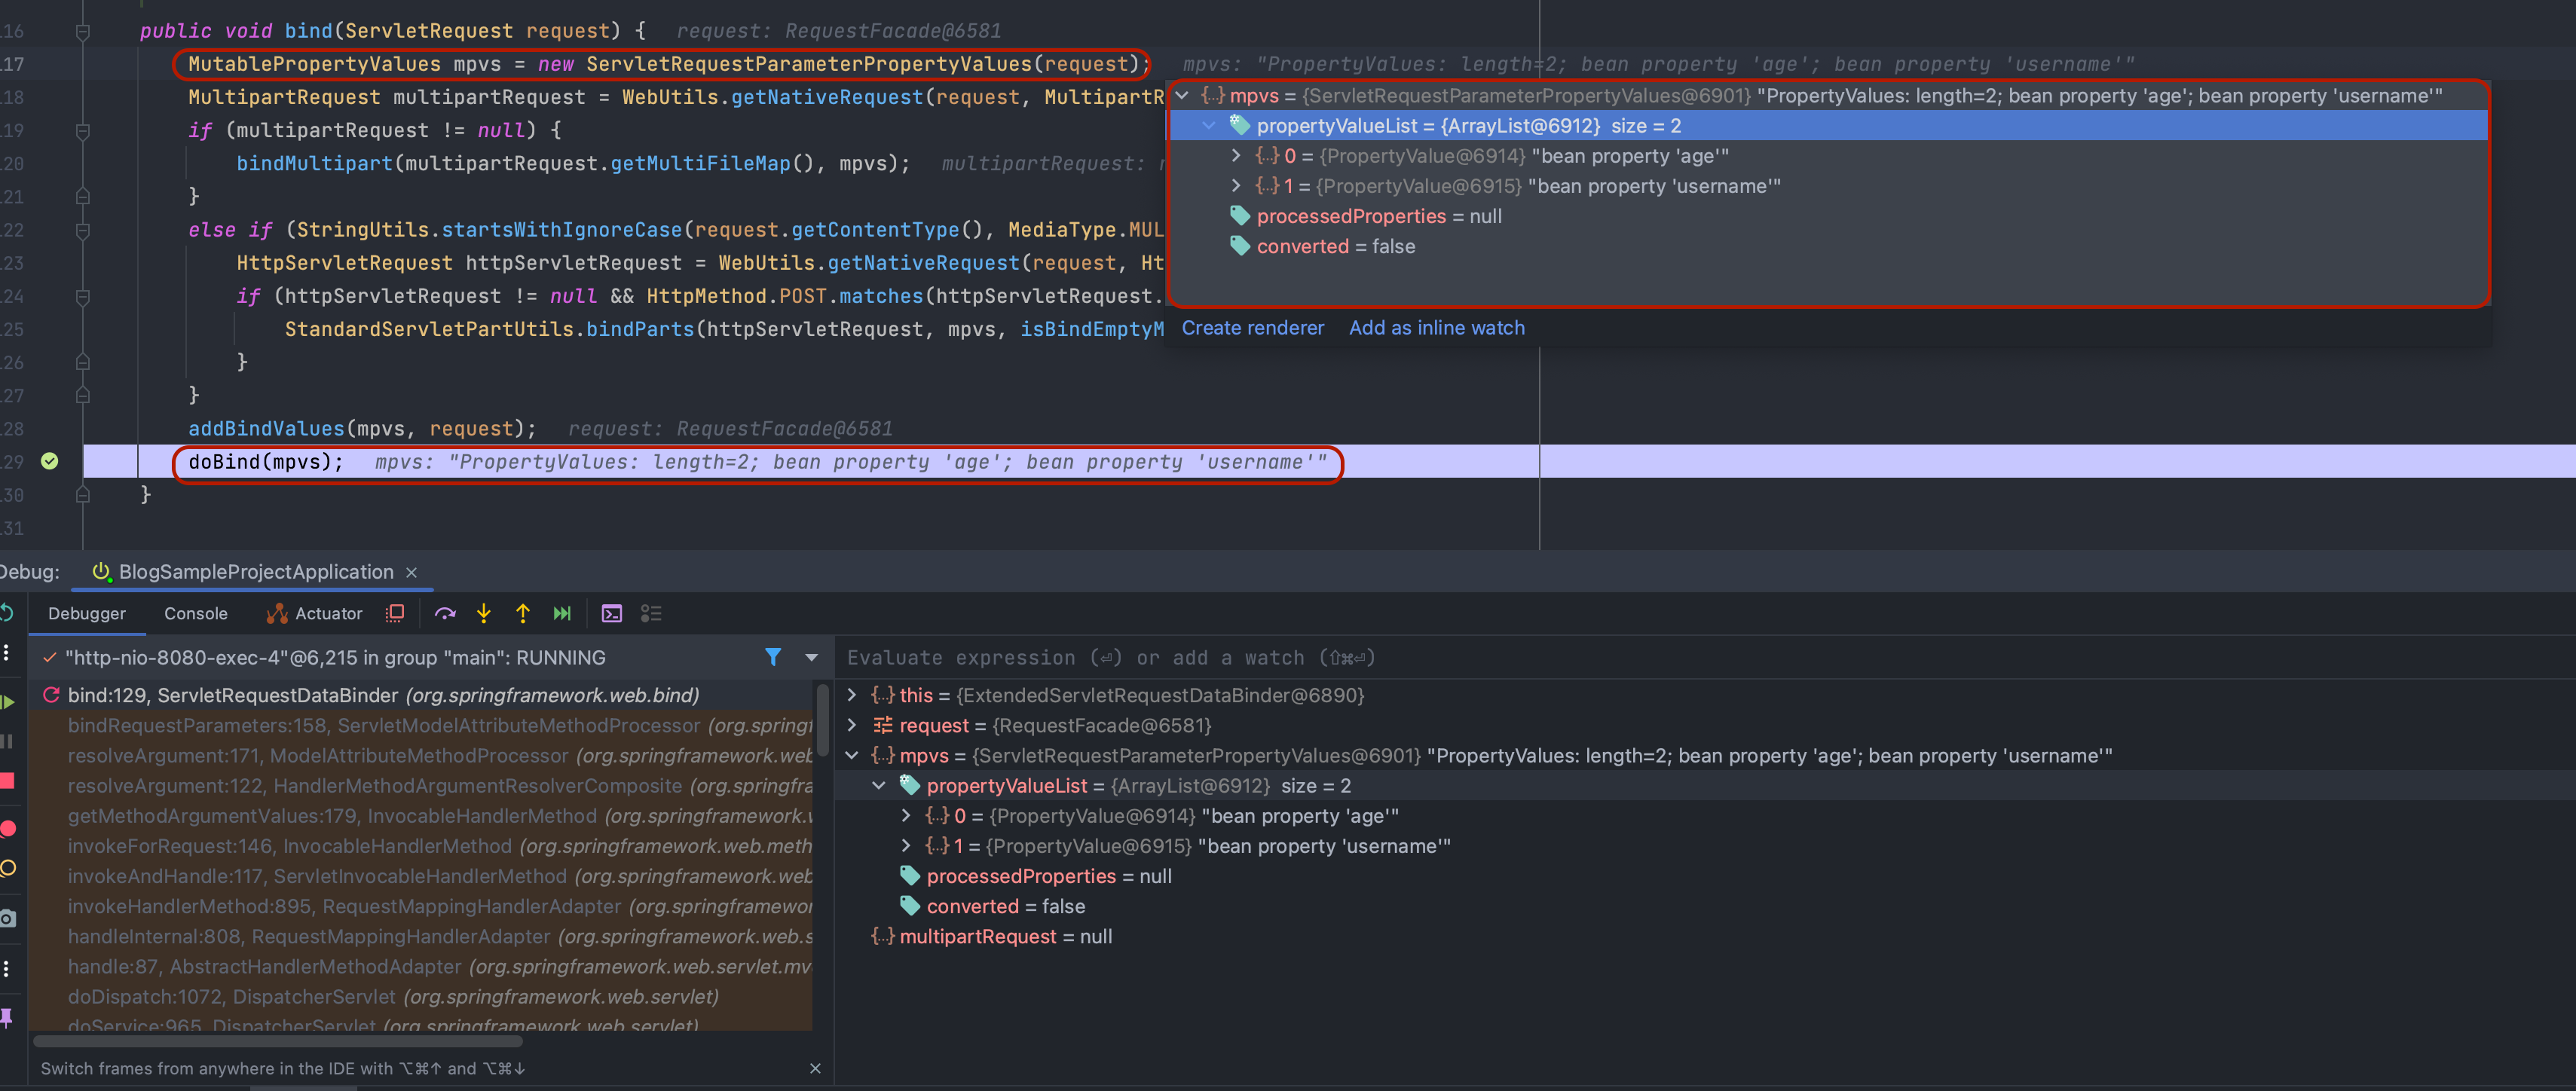Expand the 'this' variable node
2576x1091 pixels.
point(852,695)
